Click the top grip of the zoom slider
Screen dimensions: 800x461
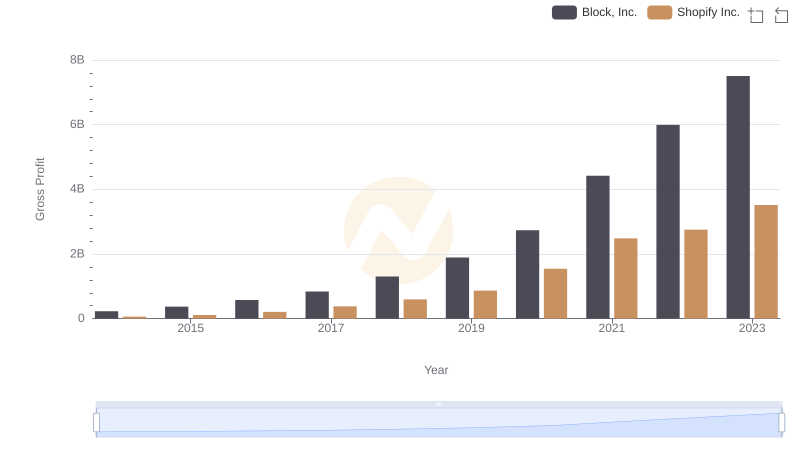439,404
